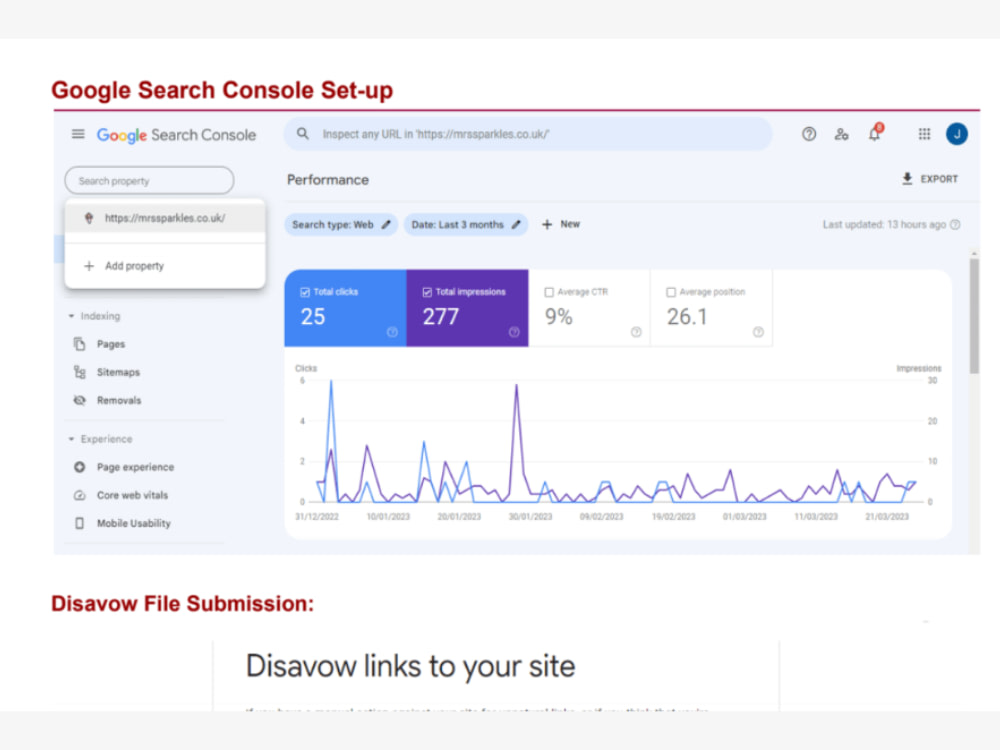
Task: Click the Inspect any URL search field
Action: point(528,134)
